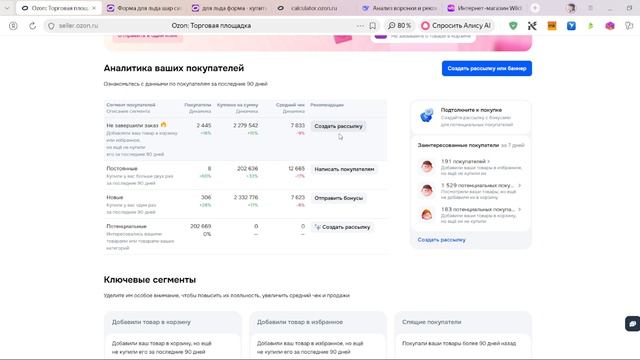Click the Спросить Алису AI button

tap(456, 26)
